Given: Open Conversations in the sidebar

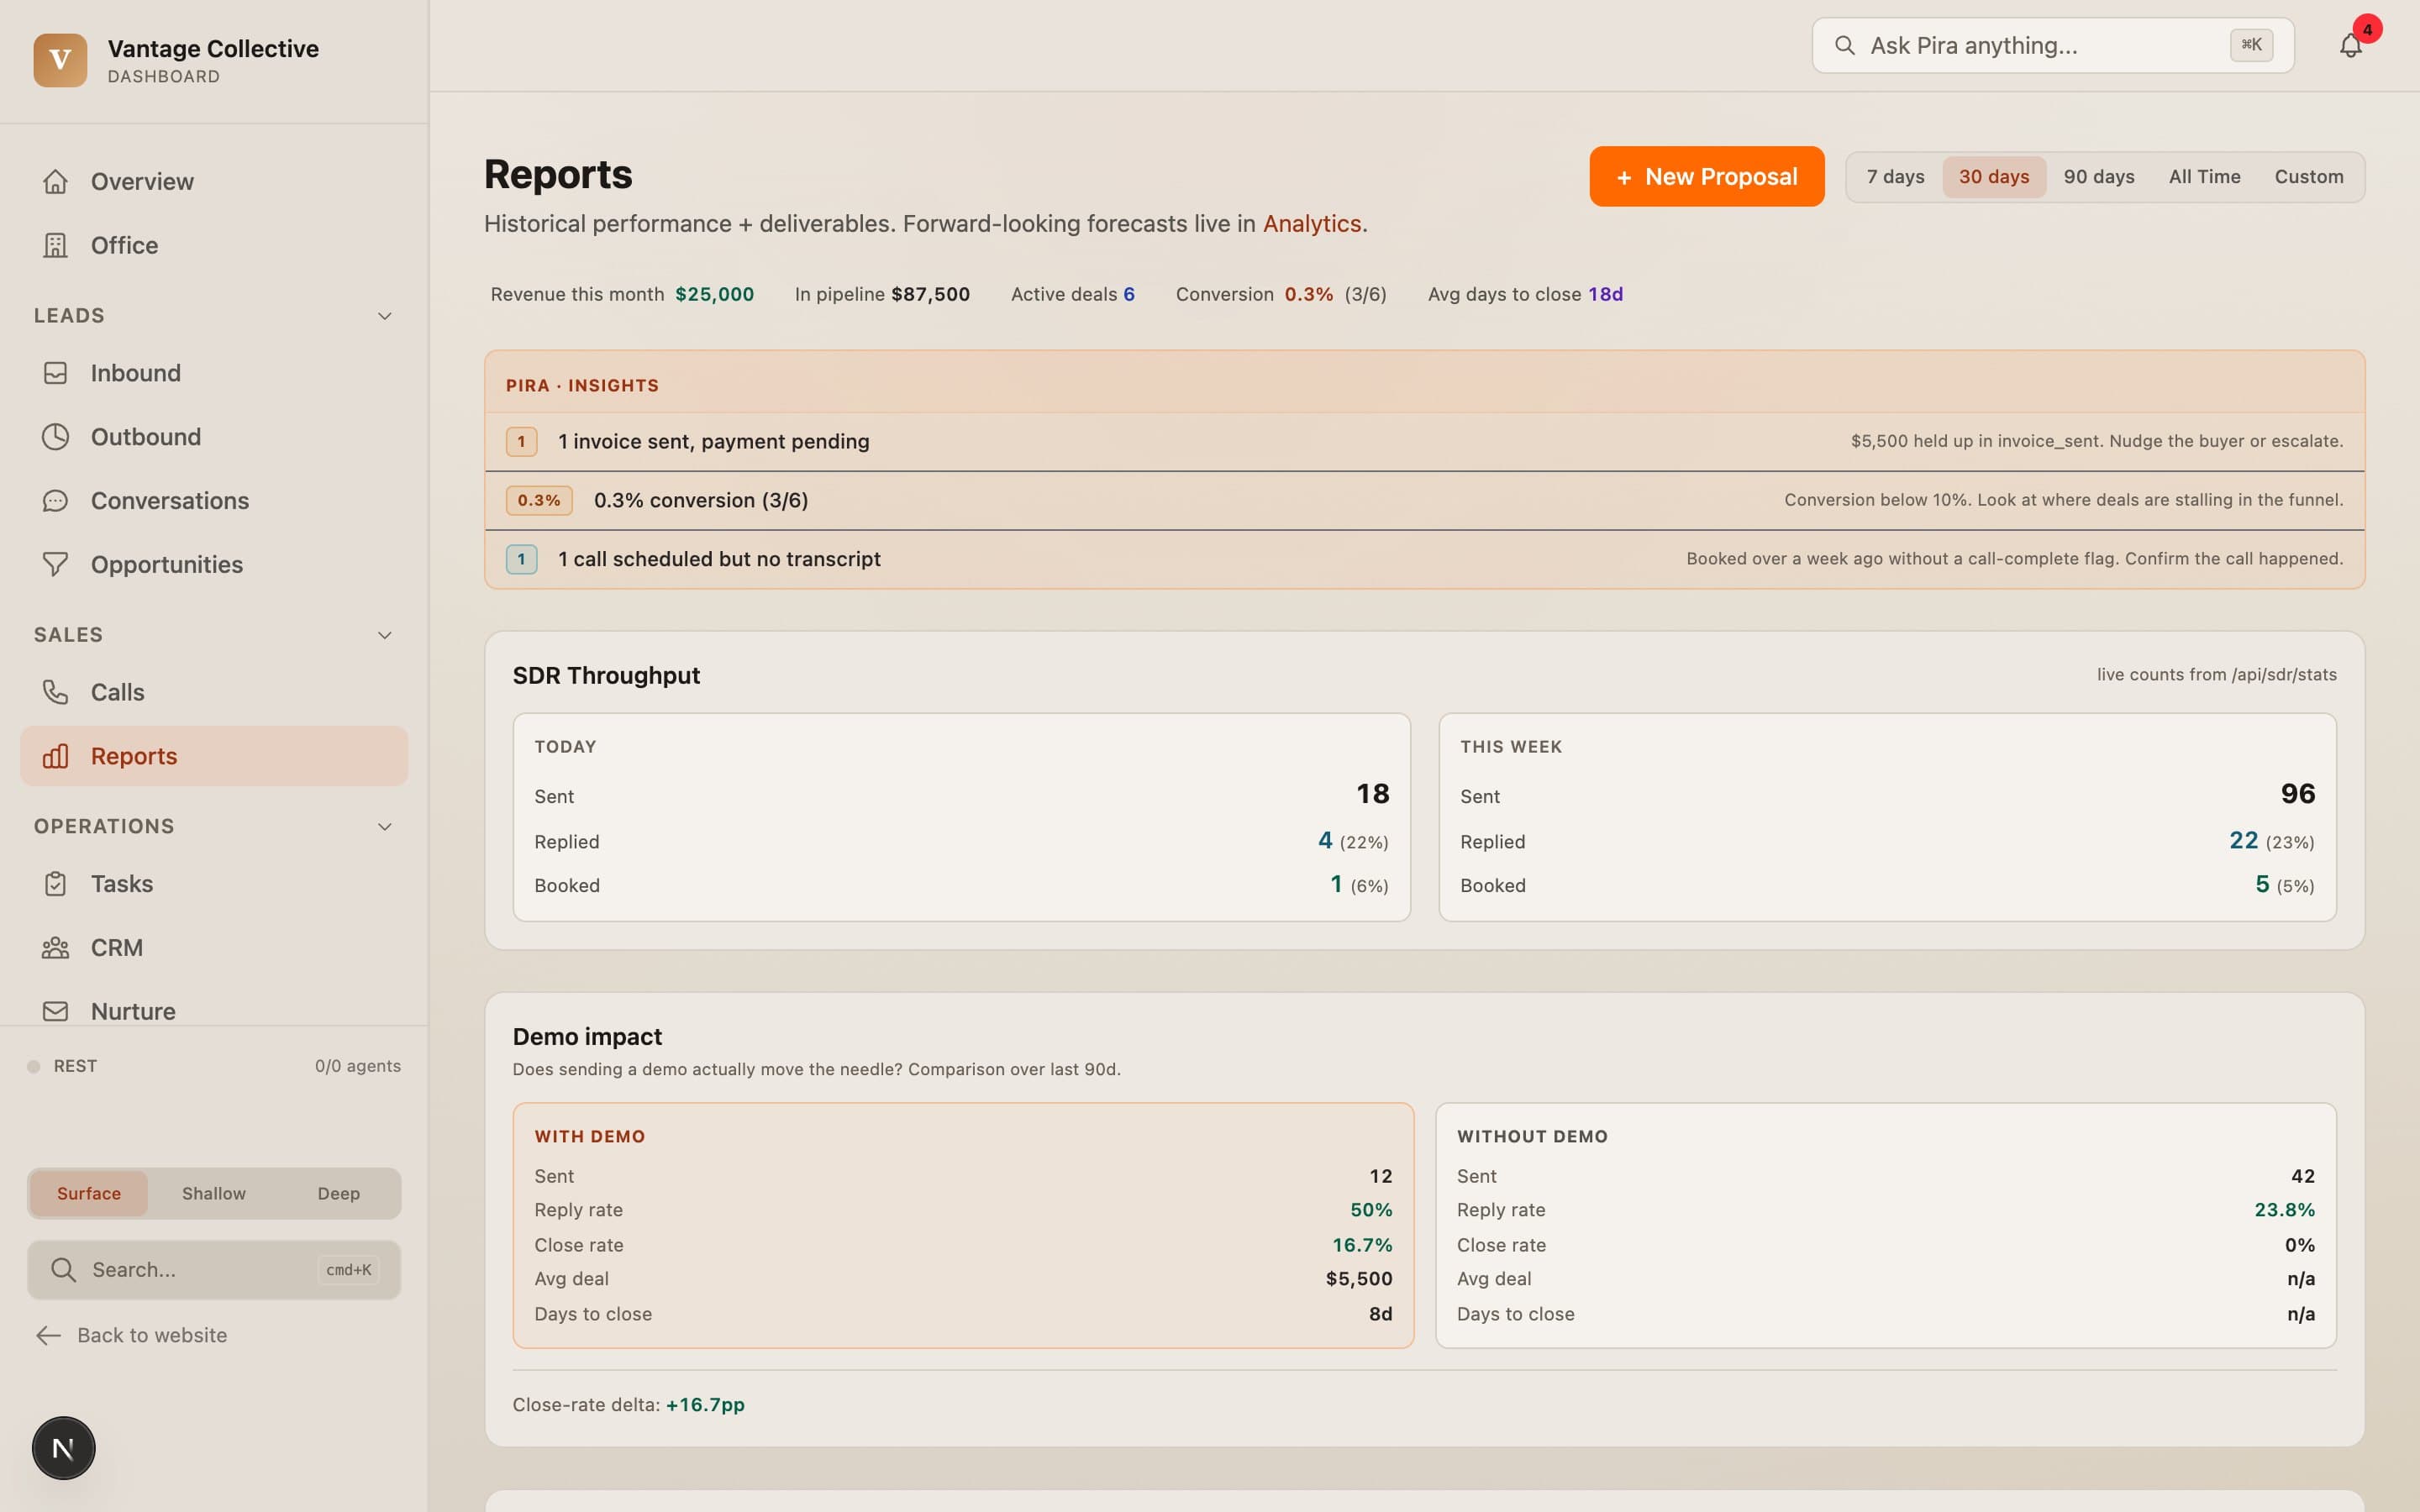Looking at the screenshot, I should pos(214,501).
